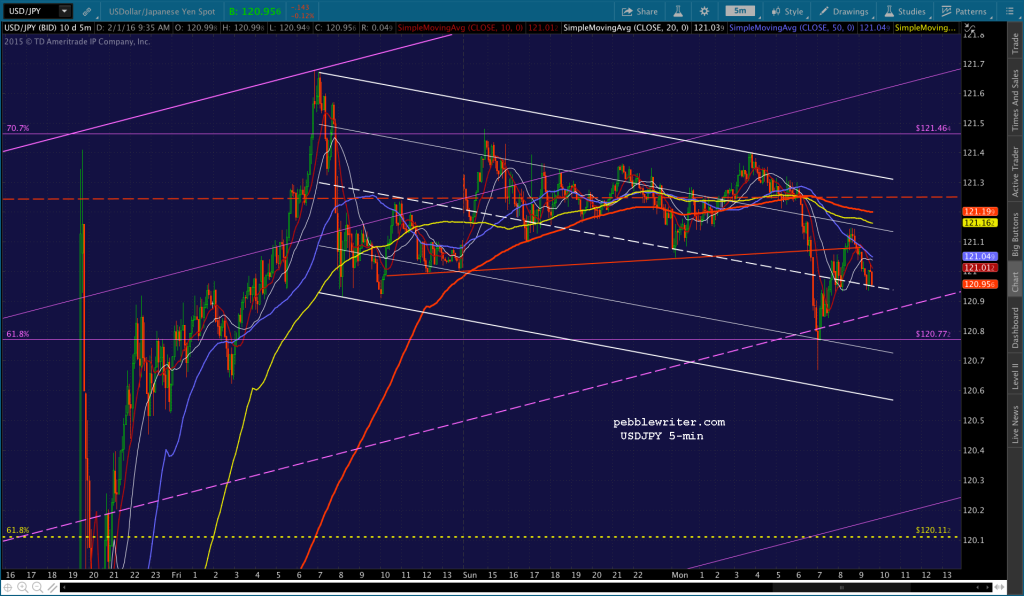Image resolution: width=1024 pixels, height=596 pixels.
Task: Click the 121.19 red price bubble
Action: click(x=980, y=212)
